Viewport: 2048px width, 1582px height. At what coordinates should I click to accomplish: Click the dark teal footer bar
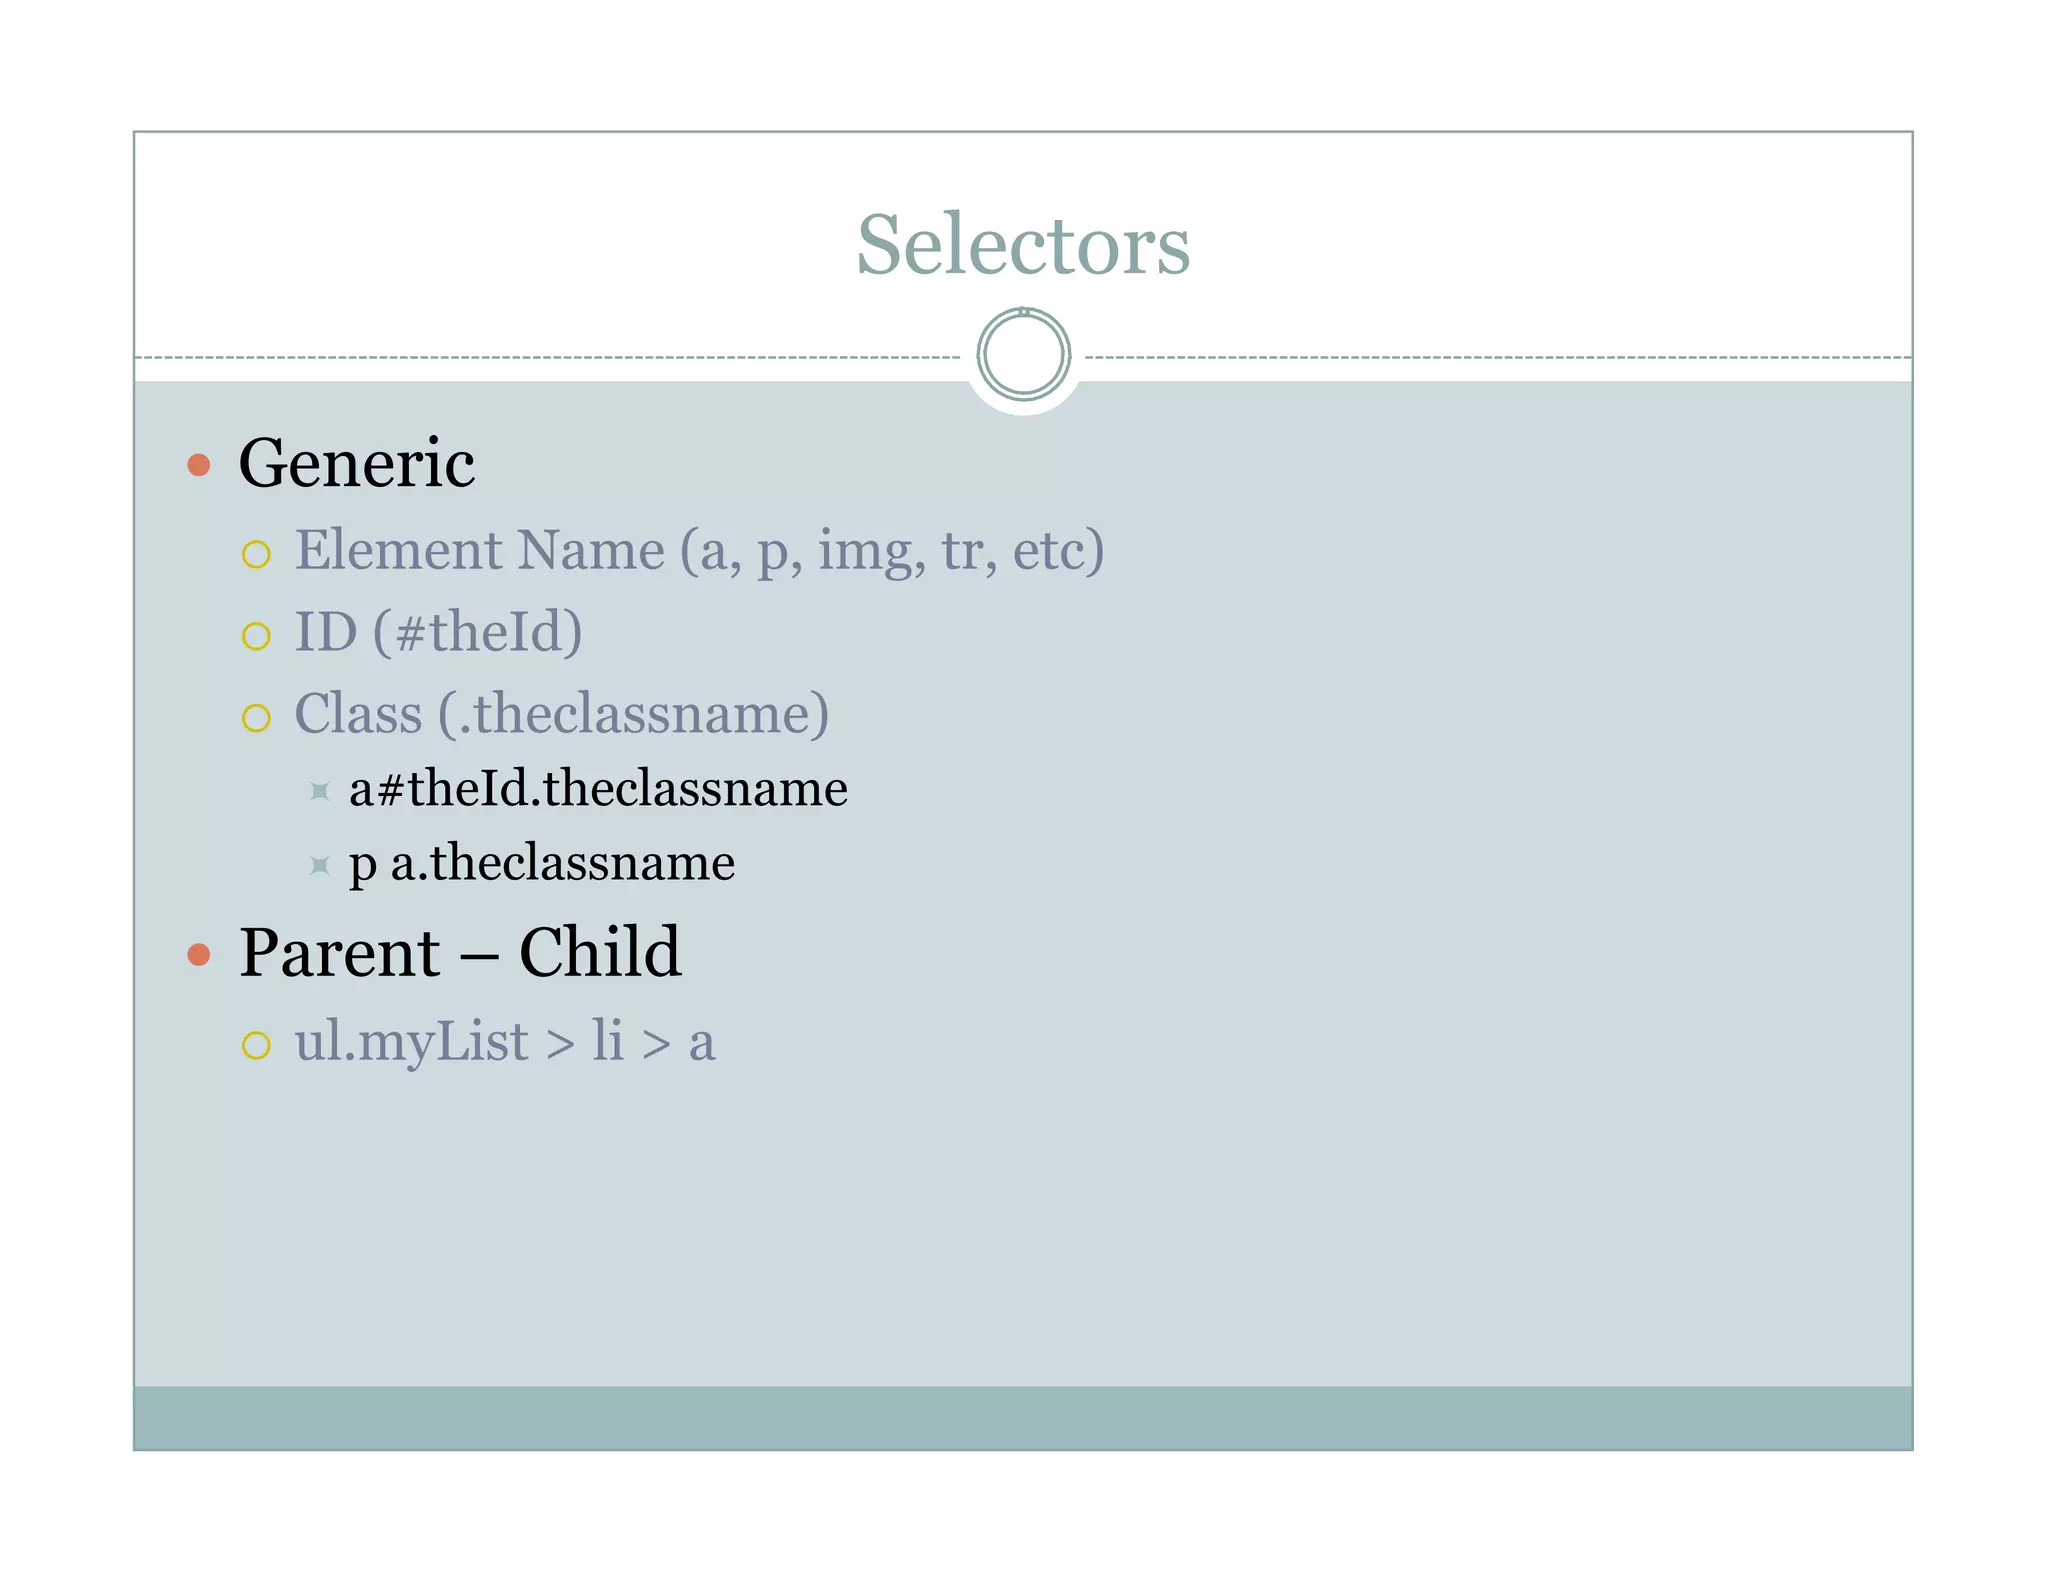(1023, 1417)
